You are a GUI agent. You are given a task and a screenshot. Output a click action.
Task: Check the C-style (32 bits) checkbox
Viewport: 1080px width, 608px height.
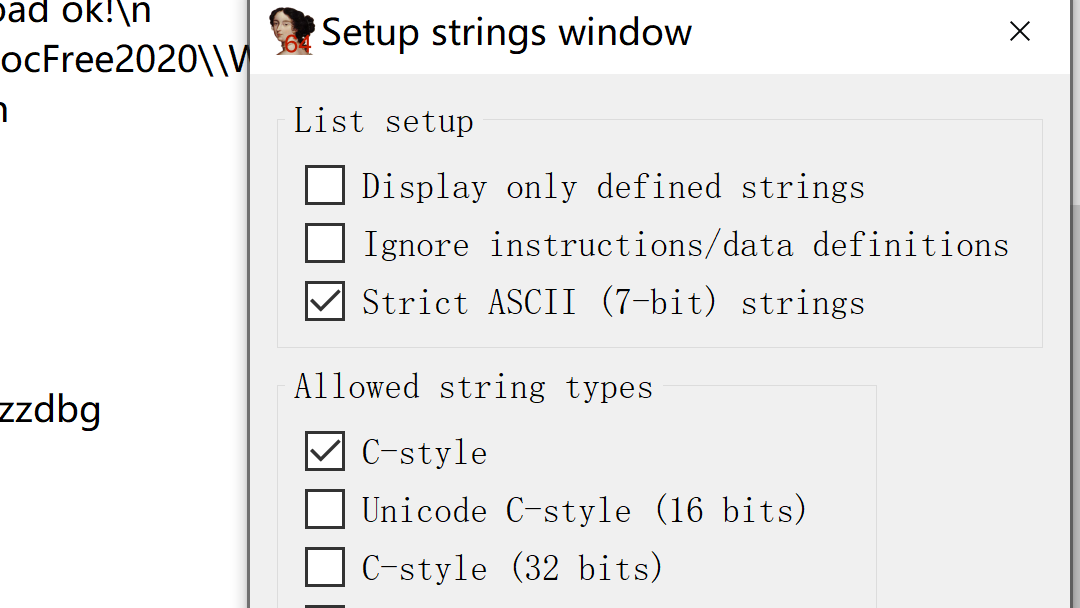pyautogui.click(x=325, y=568)
